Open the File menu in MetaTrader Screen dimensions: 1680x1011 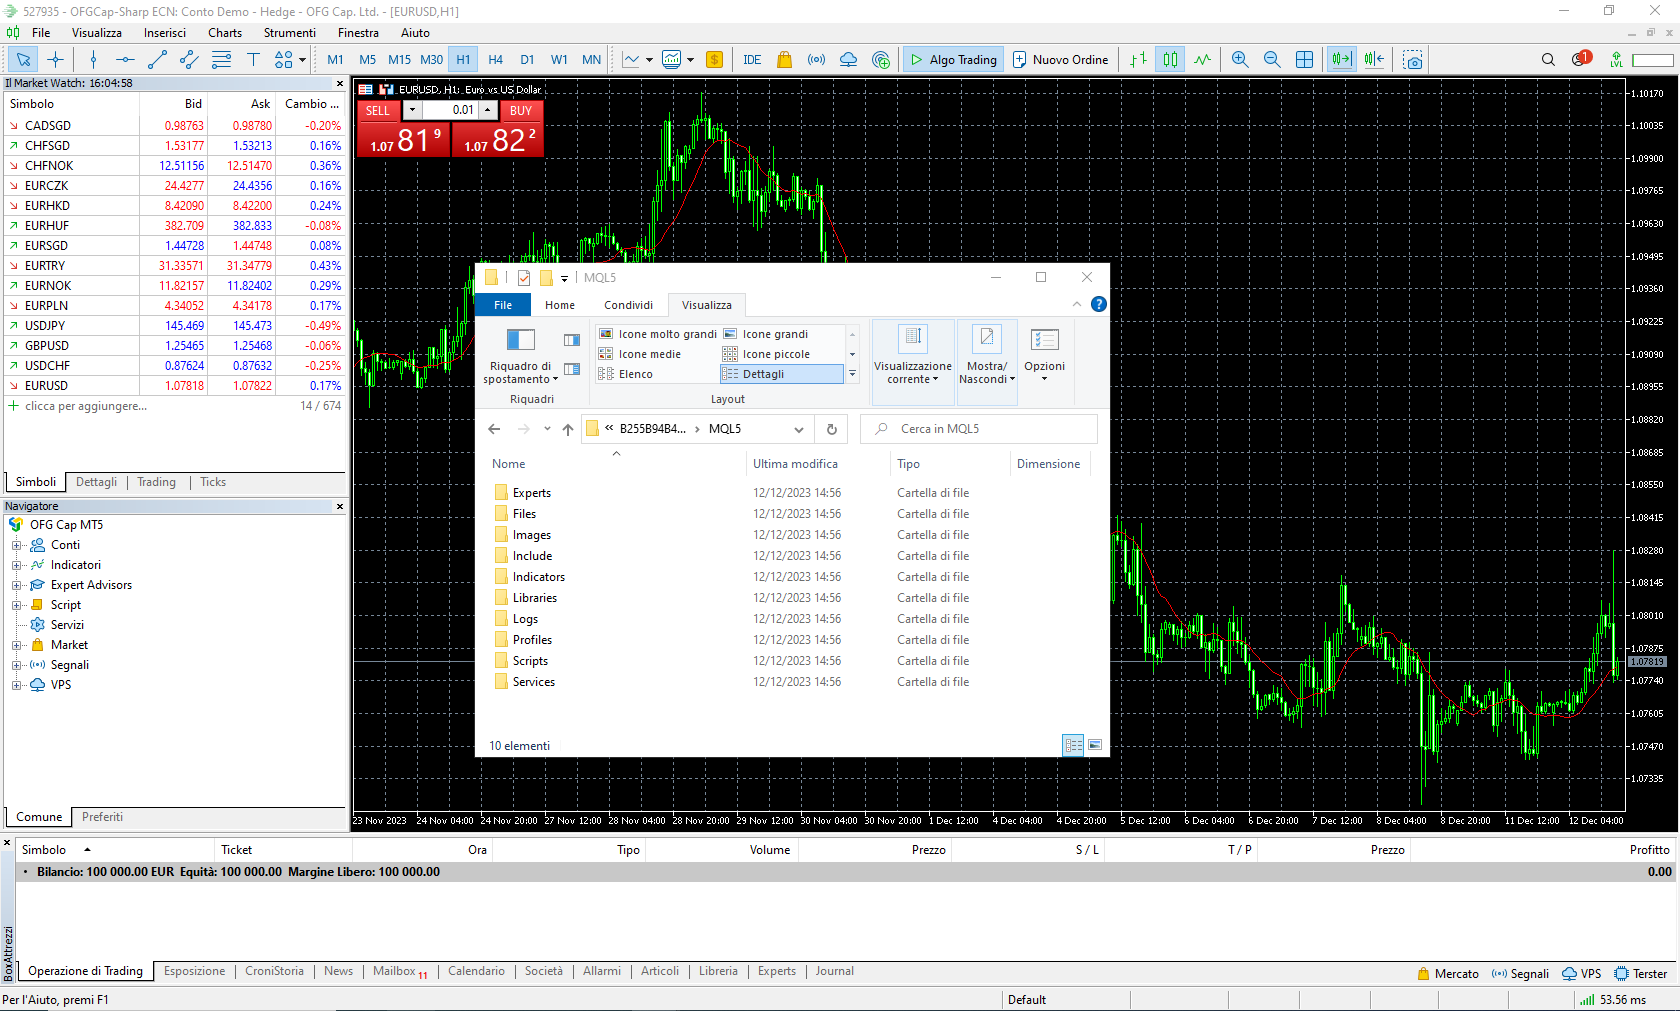click(41, 33)
